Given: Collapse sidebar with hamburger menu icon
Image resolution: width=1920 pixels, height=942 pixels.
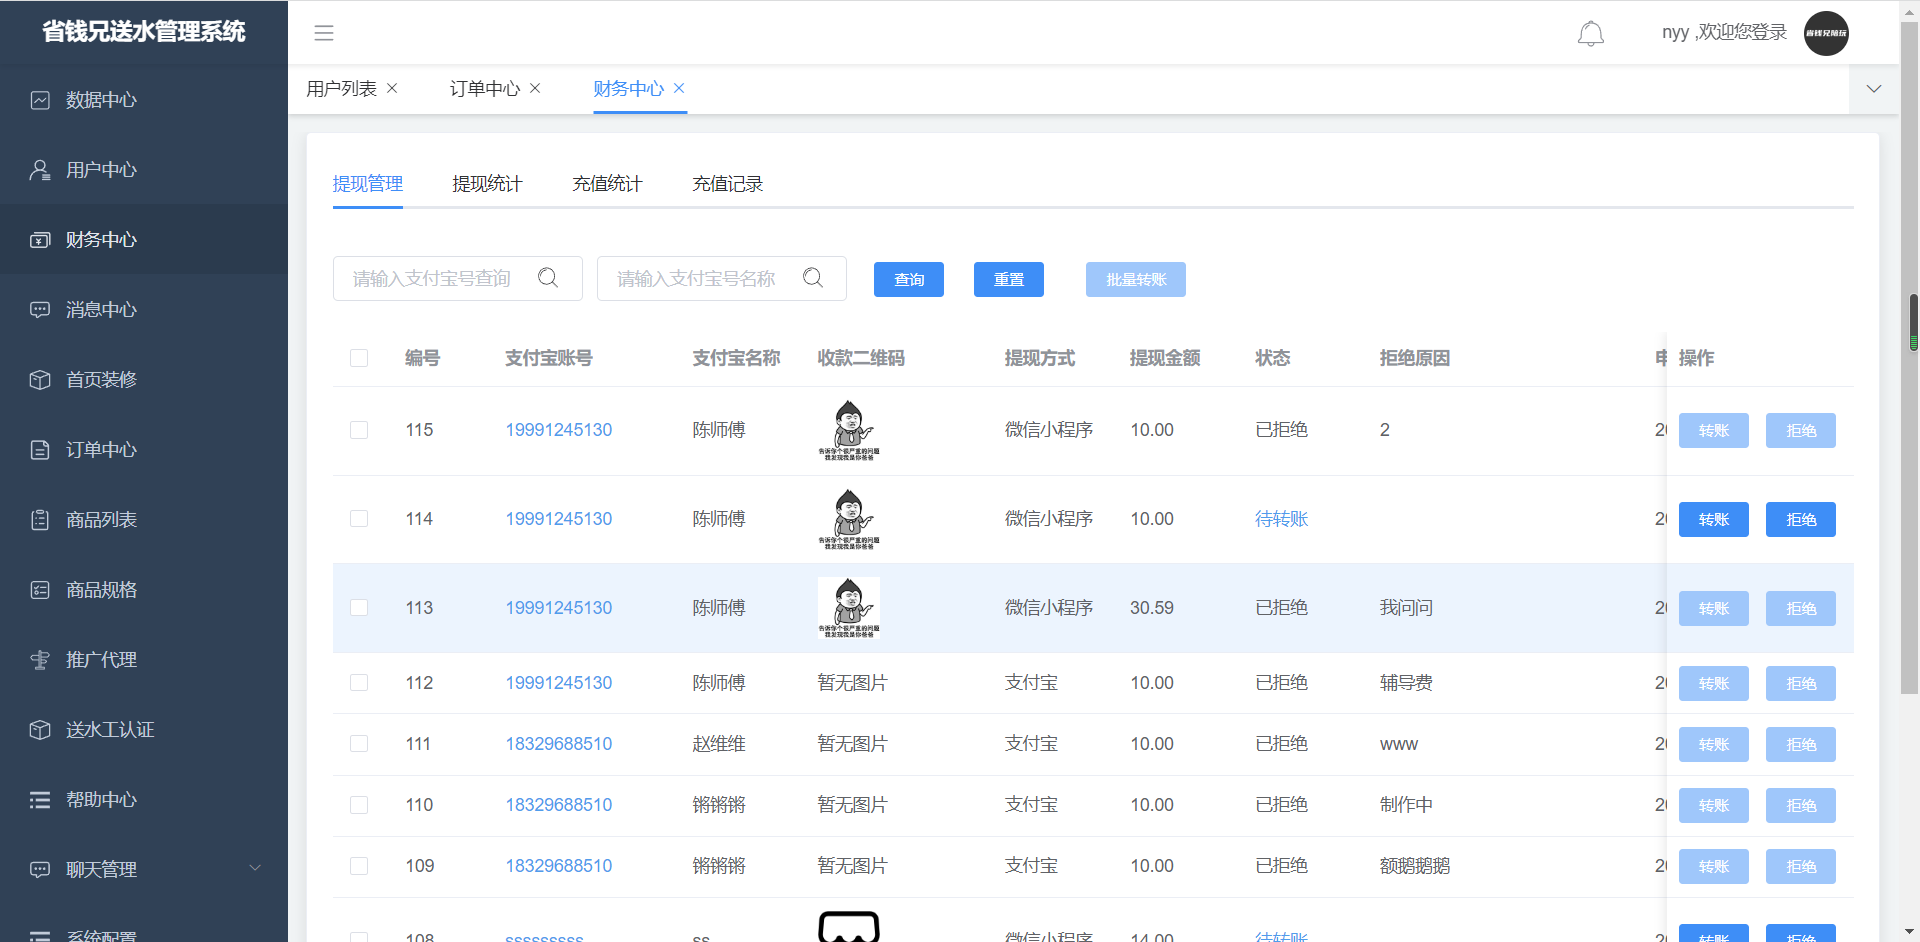Looking at the screenshot, I should click(324, 33).
